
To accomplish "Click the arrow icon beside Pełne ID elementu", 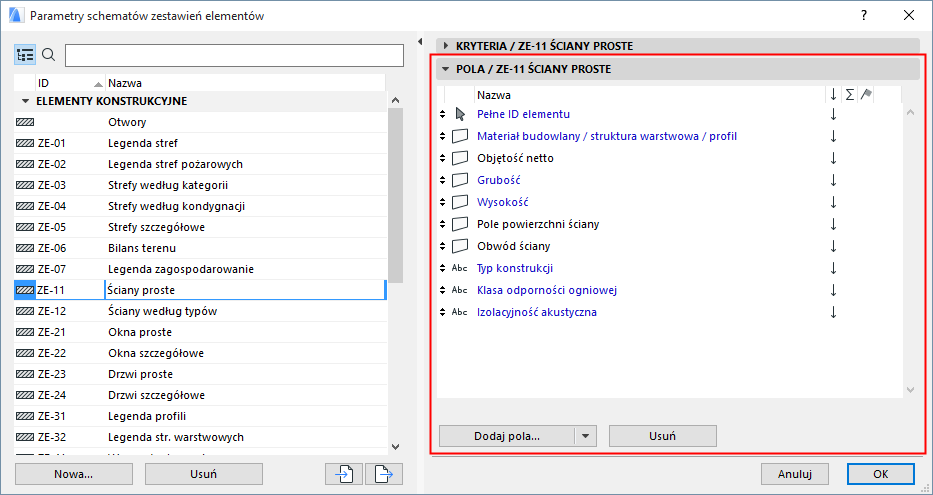I will point(459,114).
